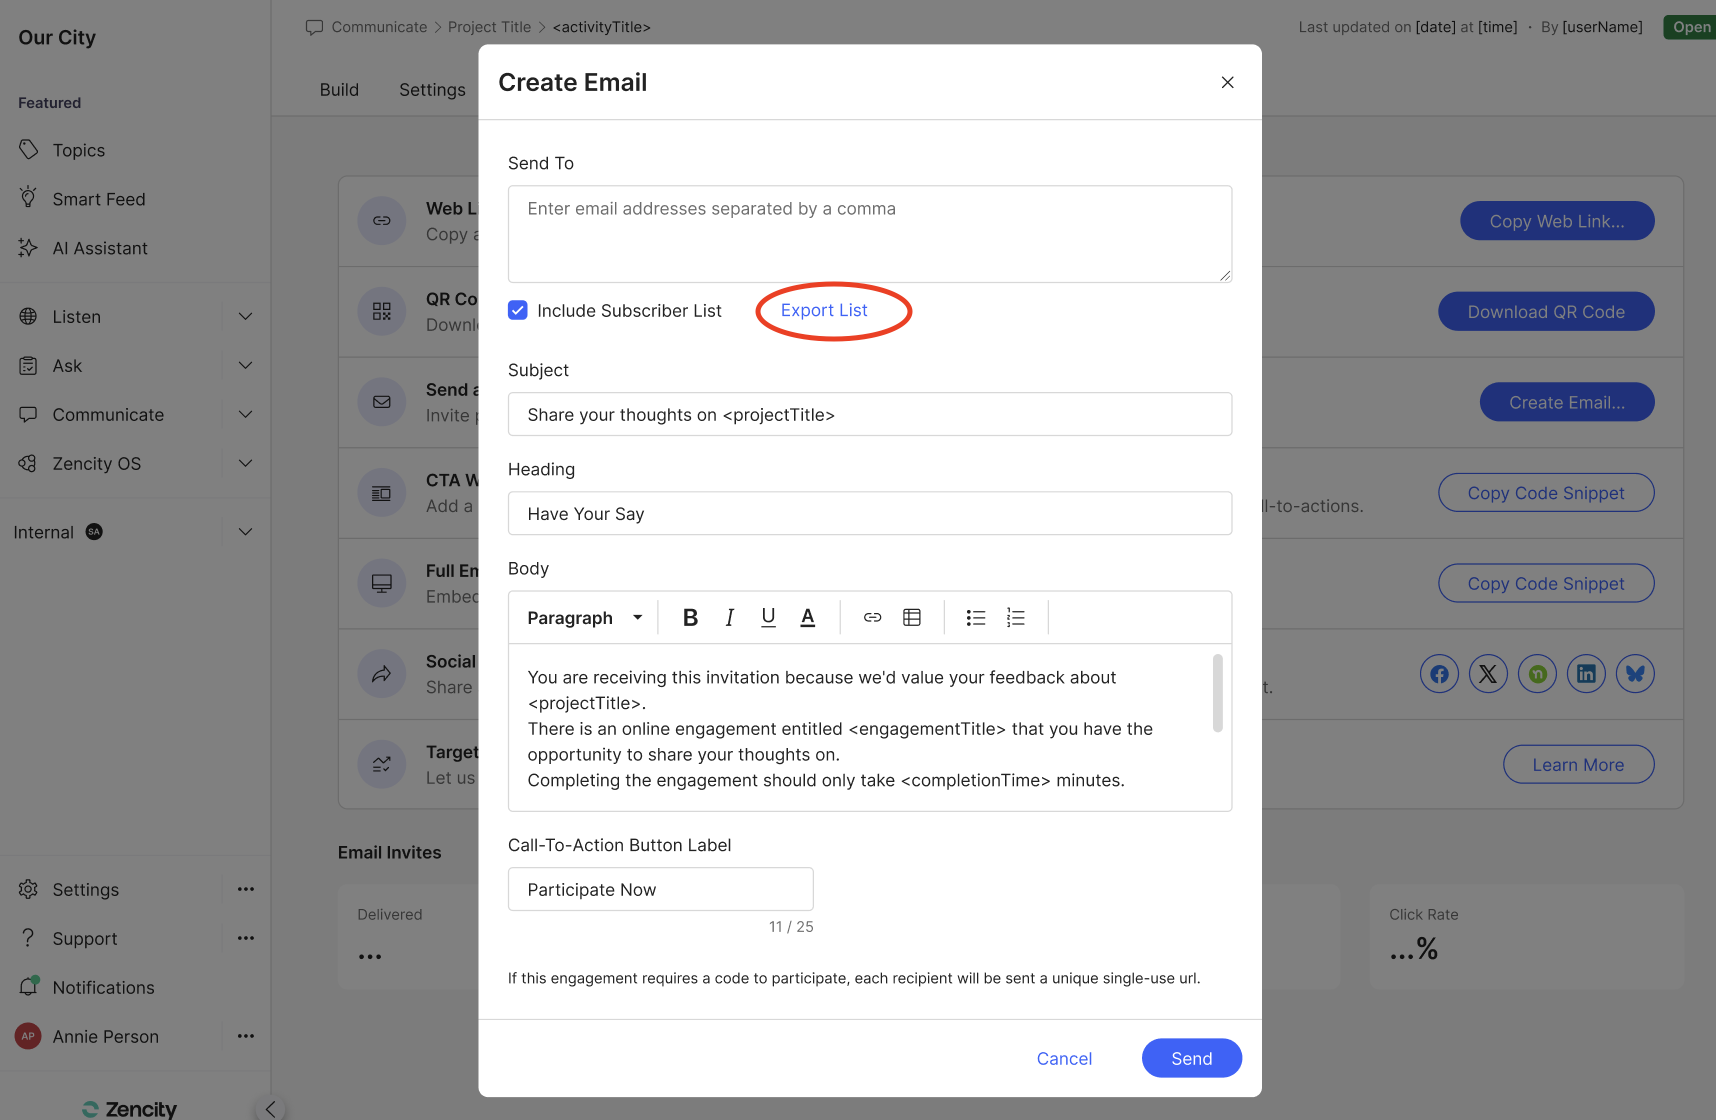Click the Send To email addresses field

(x=869, y=234)
